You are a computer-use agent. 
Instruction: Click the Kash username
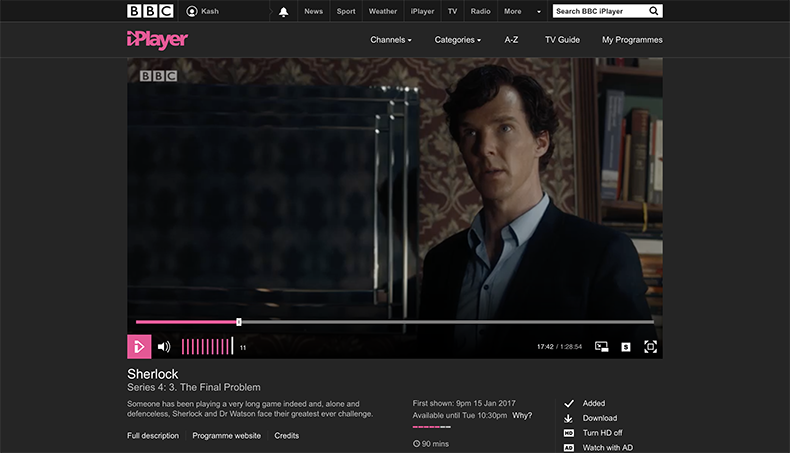coord(210,11)
